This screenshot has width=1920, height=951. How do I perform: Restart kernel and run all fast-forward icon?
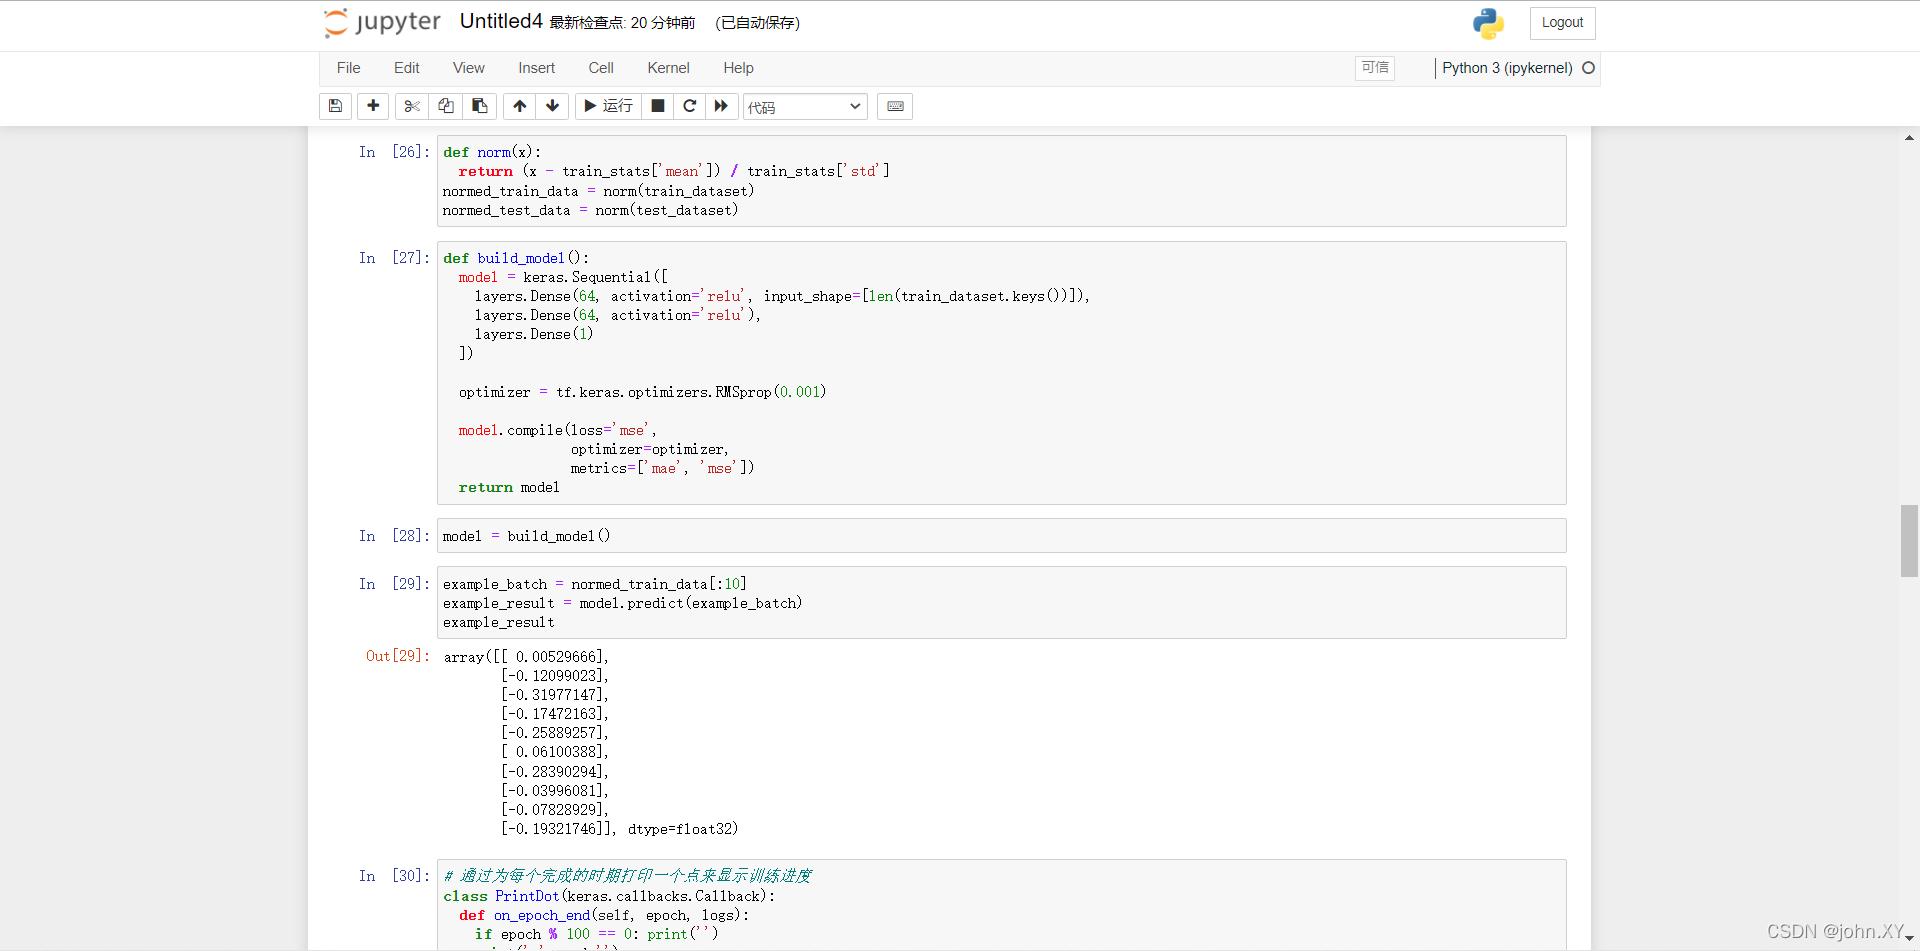click(x=721, y=106)
